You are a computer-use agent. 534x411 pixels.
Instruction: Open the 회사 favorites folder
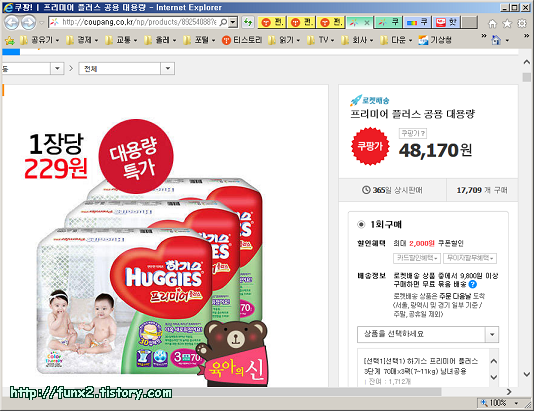click(x=357, y=40)
